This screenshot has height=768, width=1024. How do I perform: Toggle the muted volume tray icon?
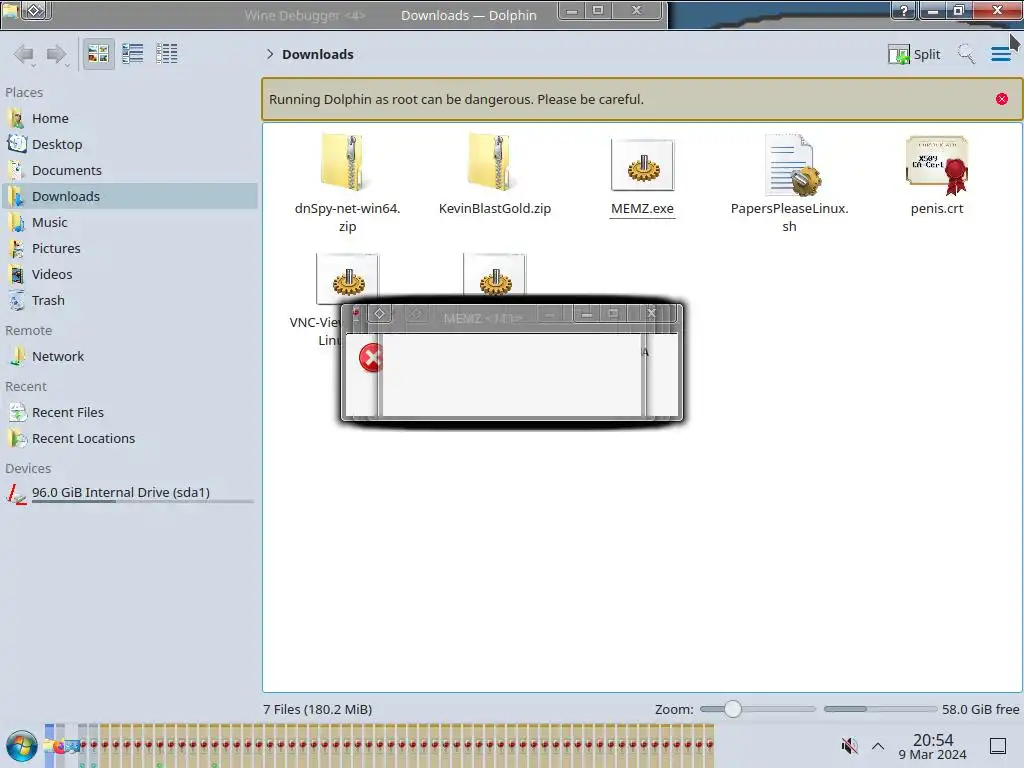(x=849, y=746)
